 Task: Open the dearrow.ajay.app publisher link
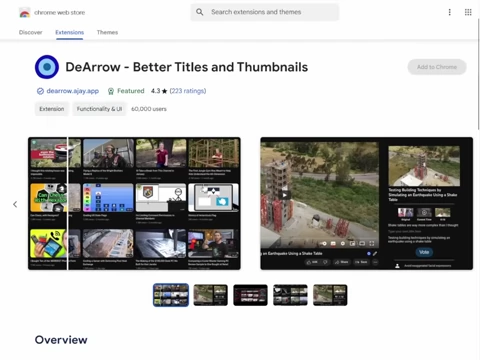pos(73,91)
